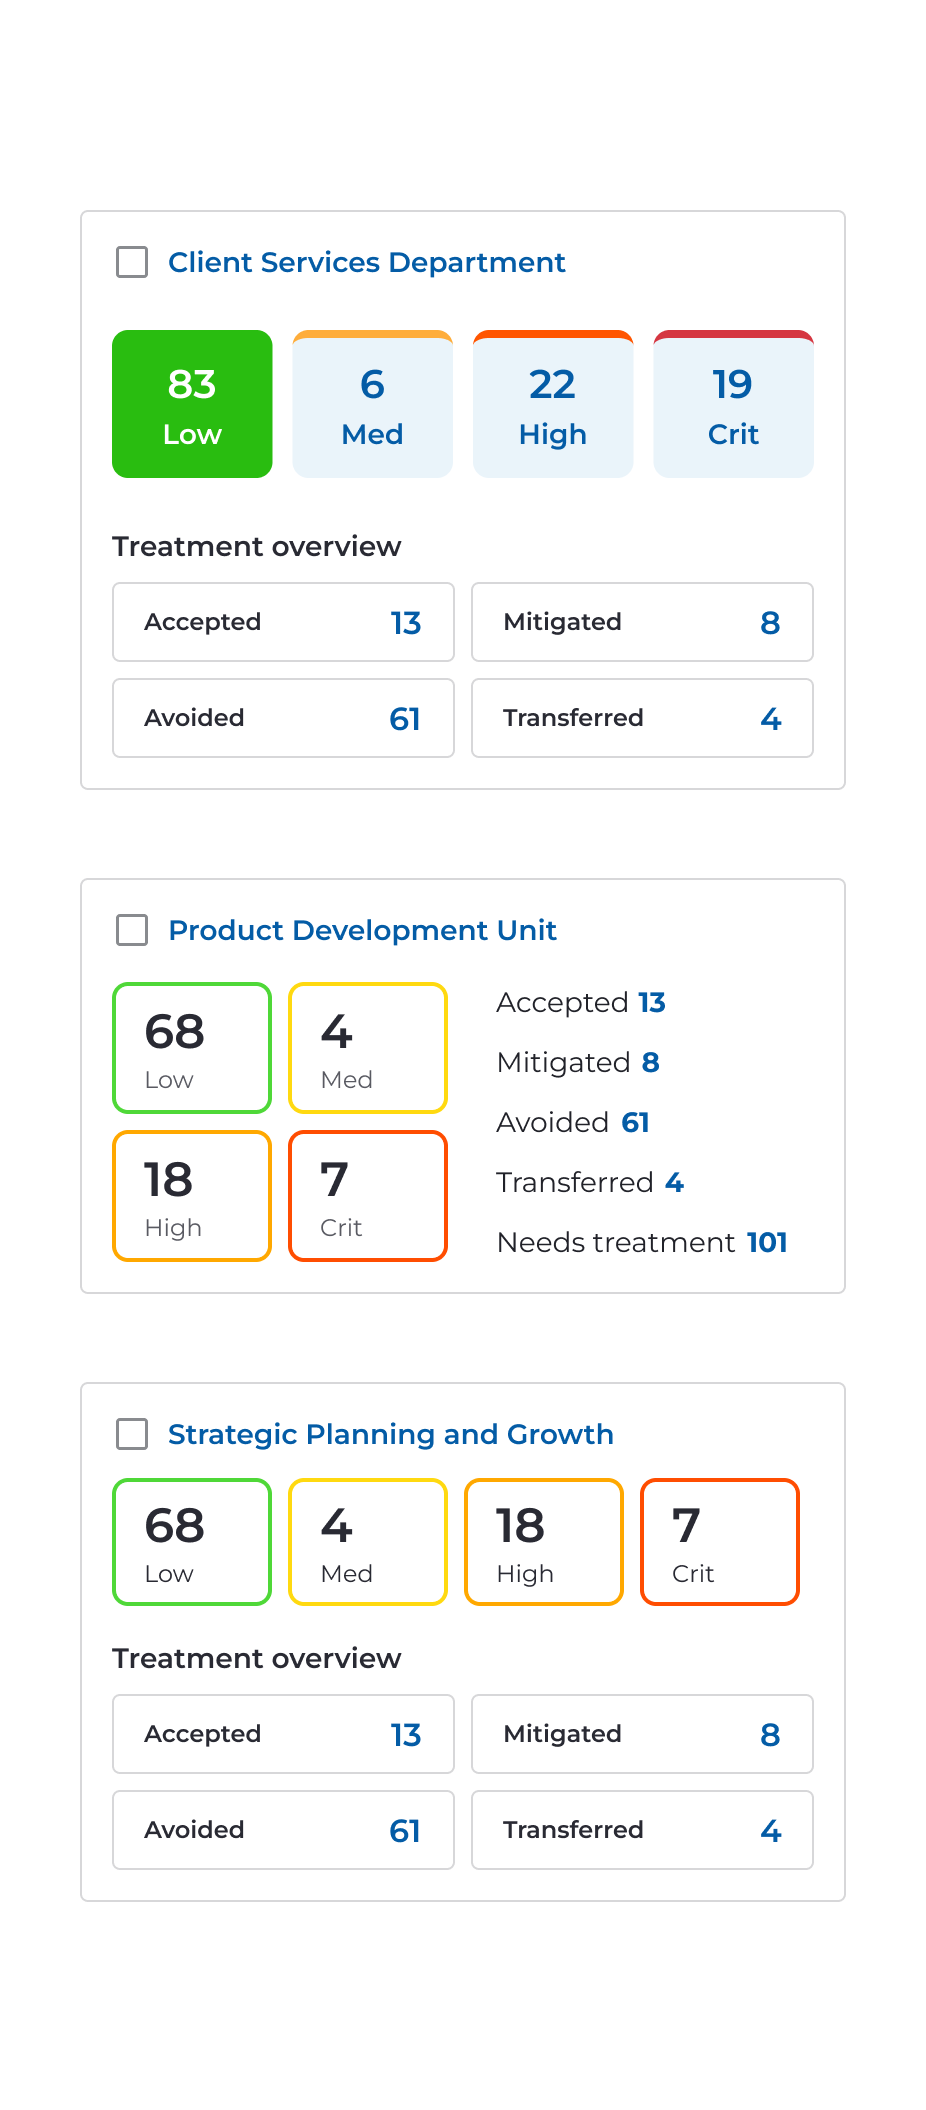Select the 18 High tile in Strategic Planning

point(544,1542)
